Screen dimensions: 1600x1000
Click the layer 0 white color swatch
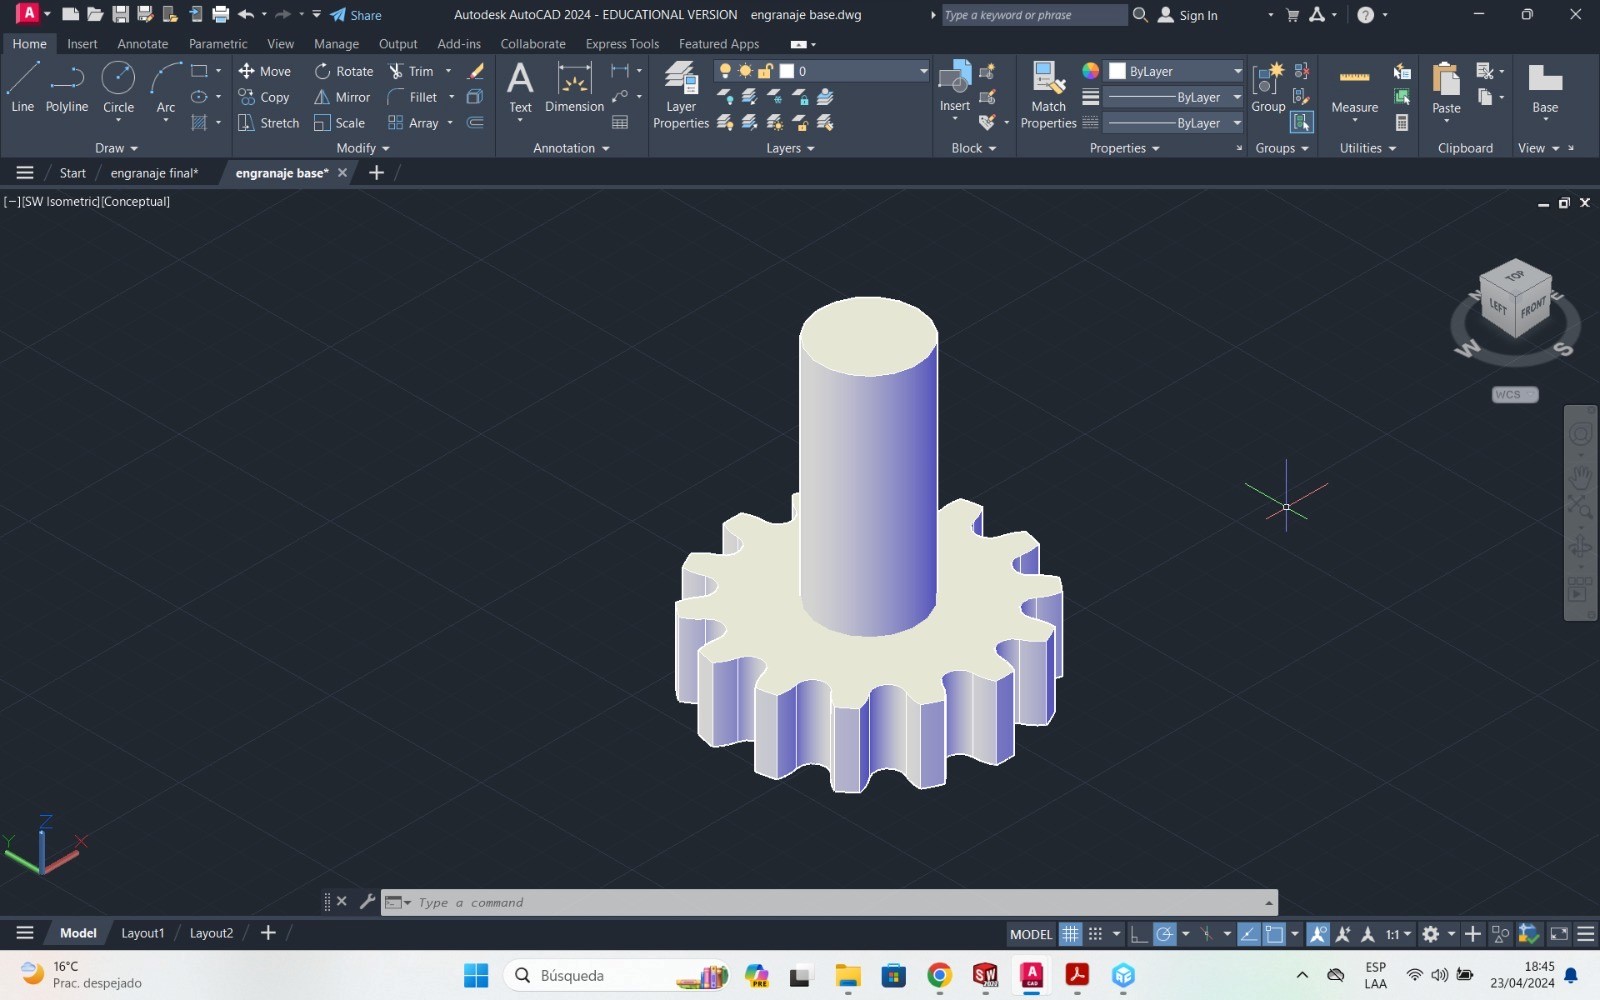click(787, 71)
